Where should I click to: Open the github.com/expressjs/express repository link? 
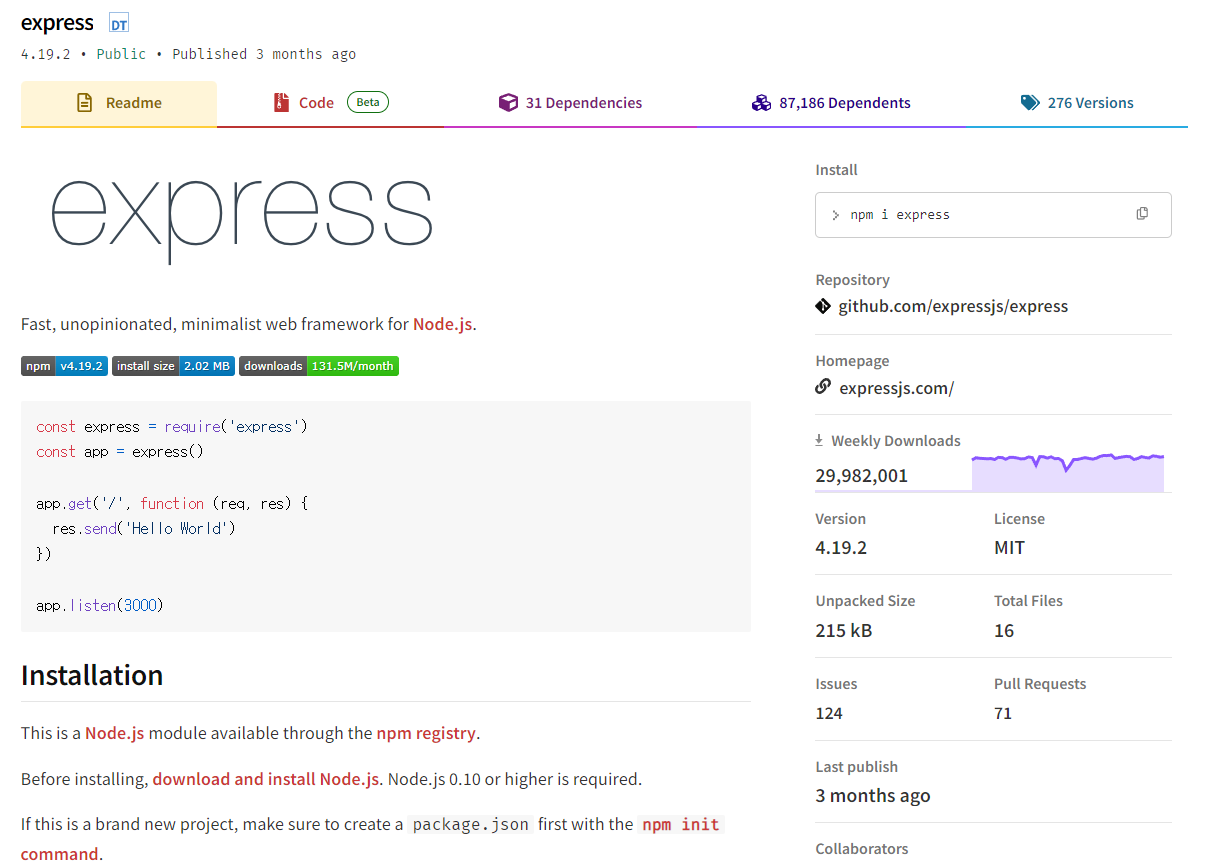coord(953,306)
